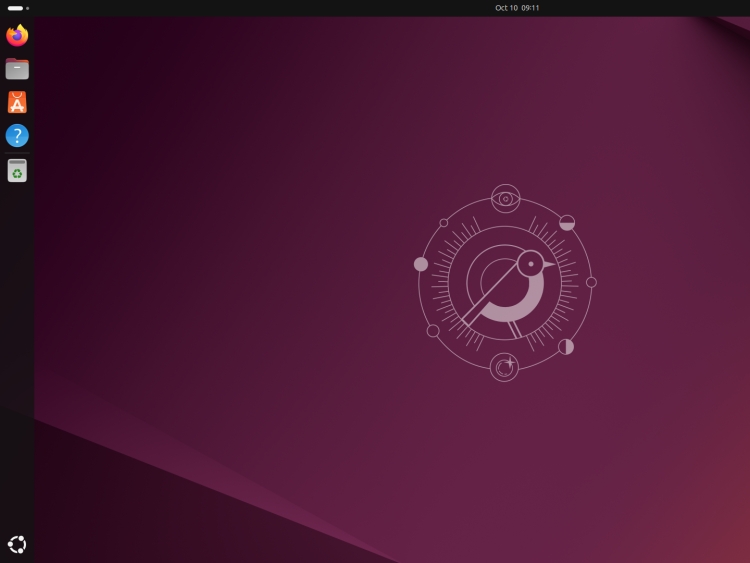
Task: Click the small hollow circle at emblem's lower left
Action: coord(433,331)
